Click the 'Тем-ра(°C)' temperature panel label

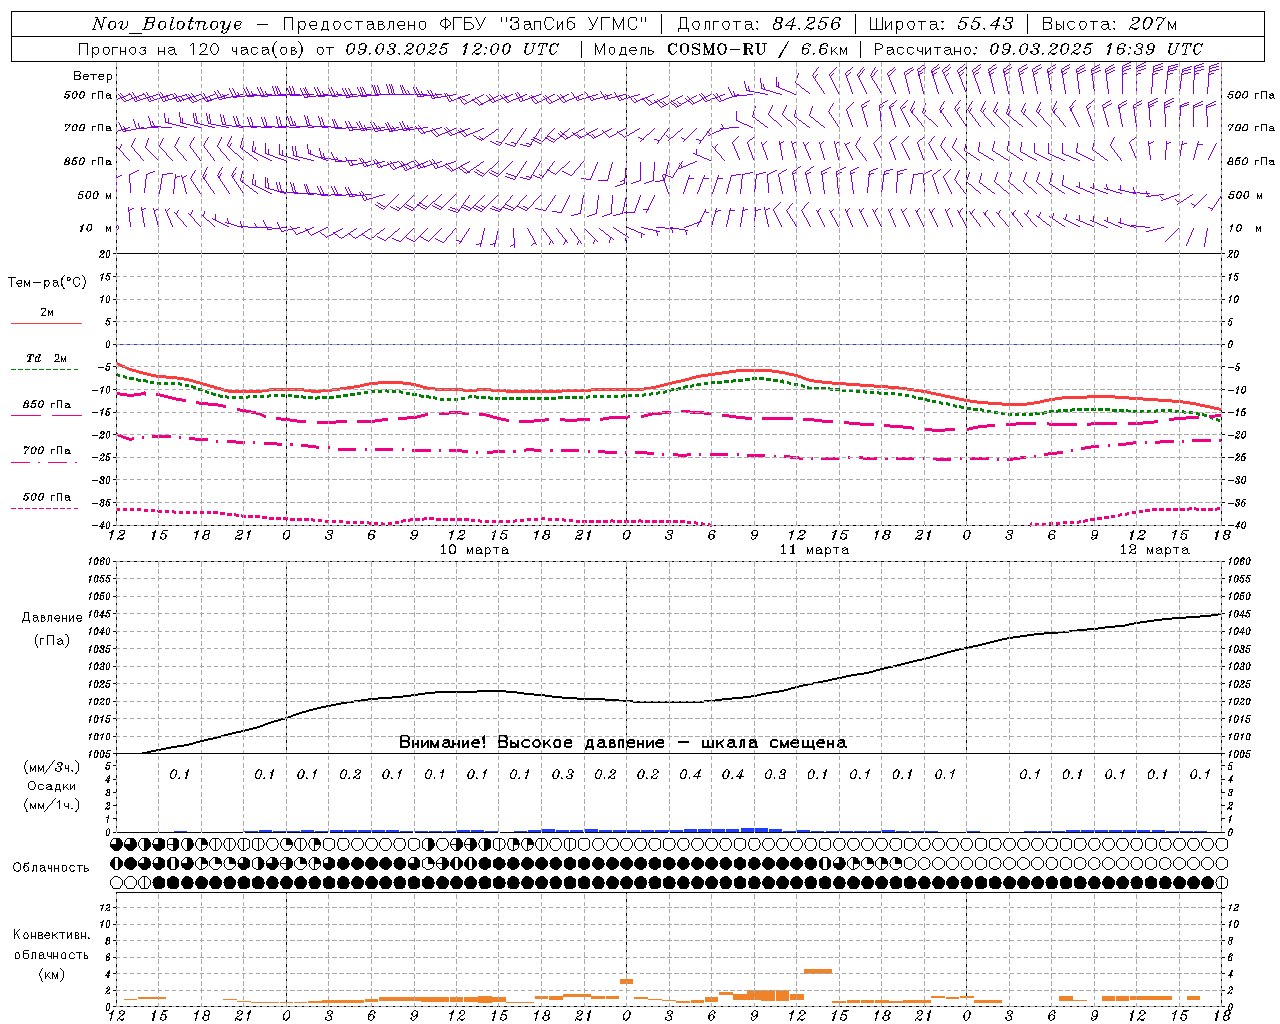(x=47, y=283)
